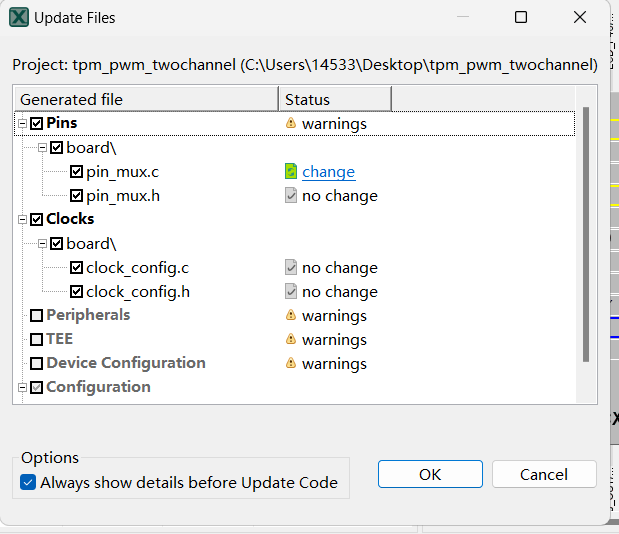Click the no-change icon for clock_config.c
This screenshot has width=619, height=534.
point(291,268)
